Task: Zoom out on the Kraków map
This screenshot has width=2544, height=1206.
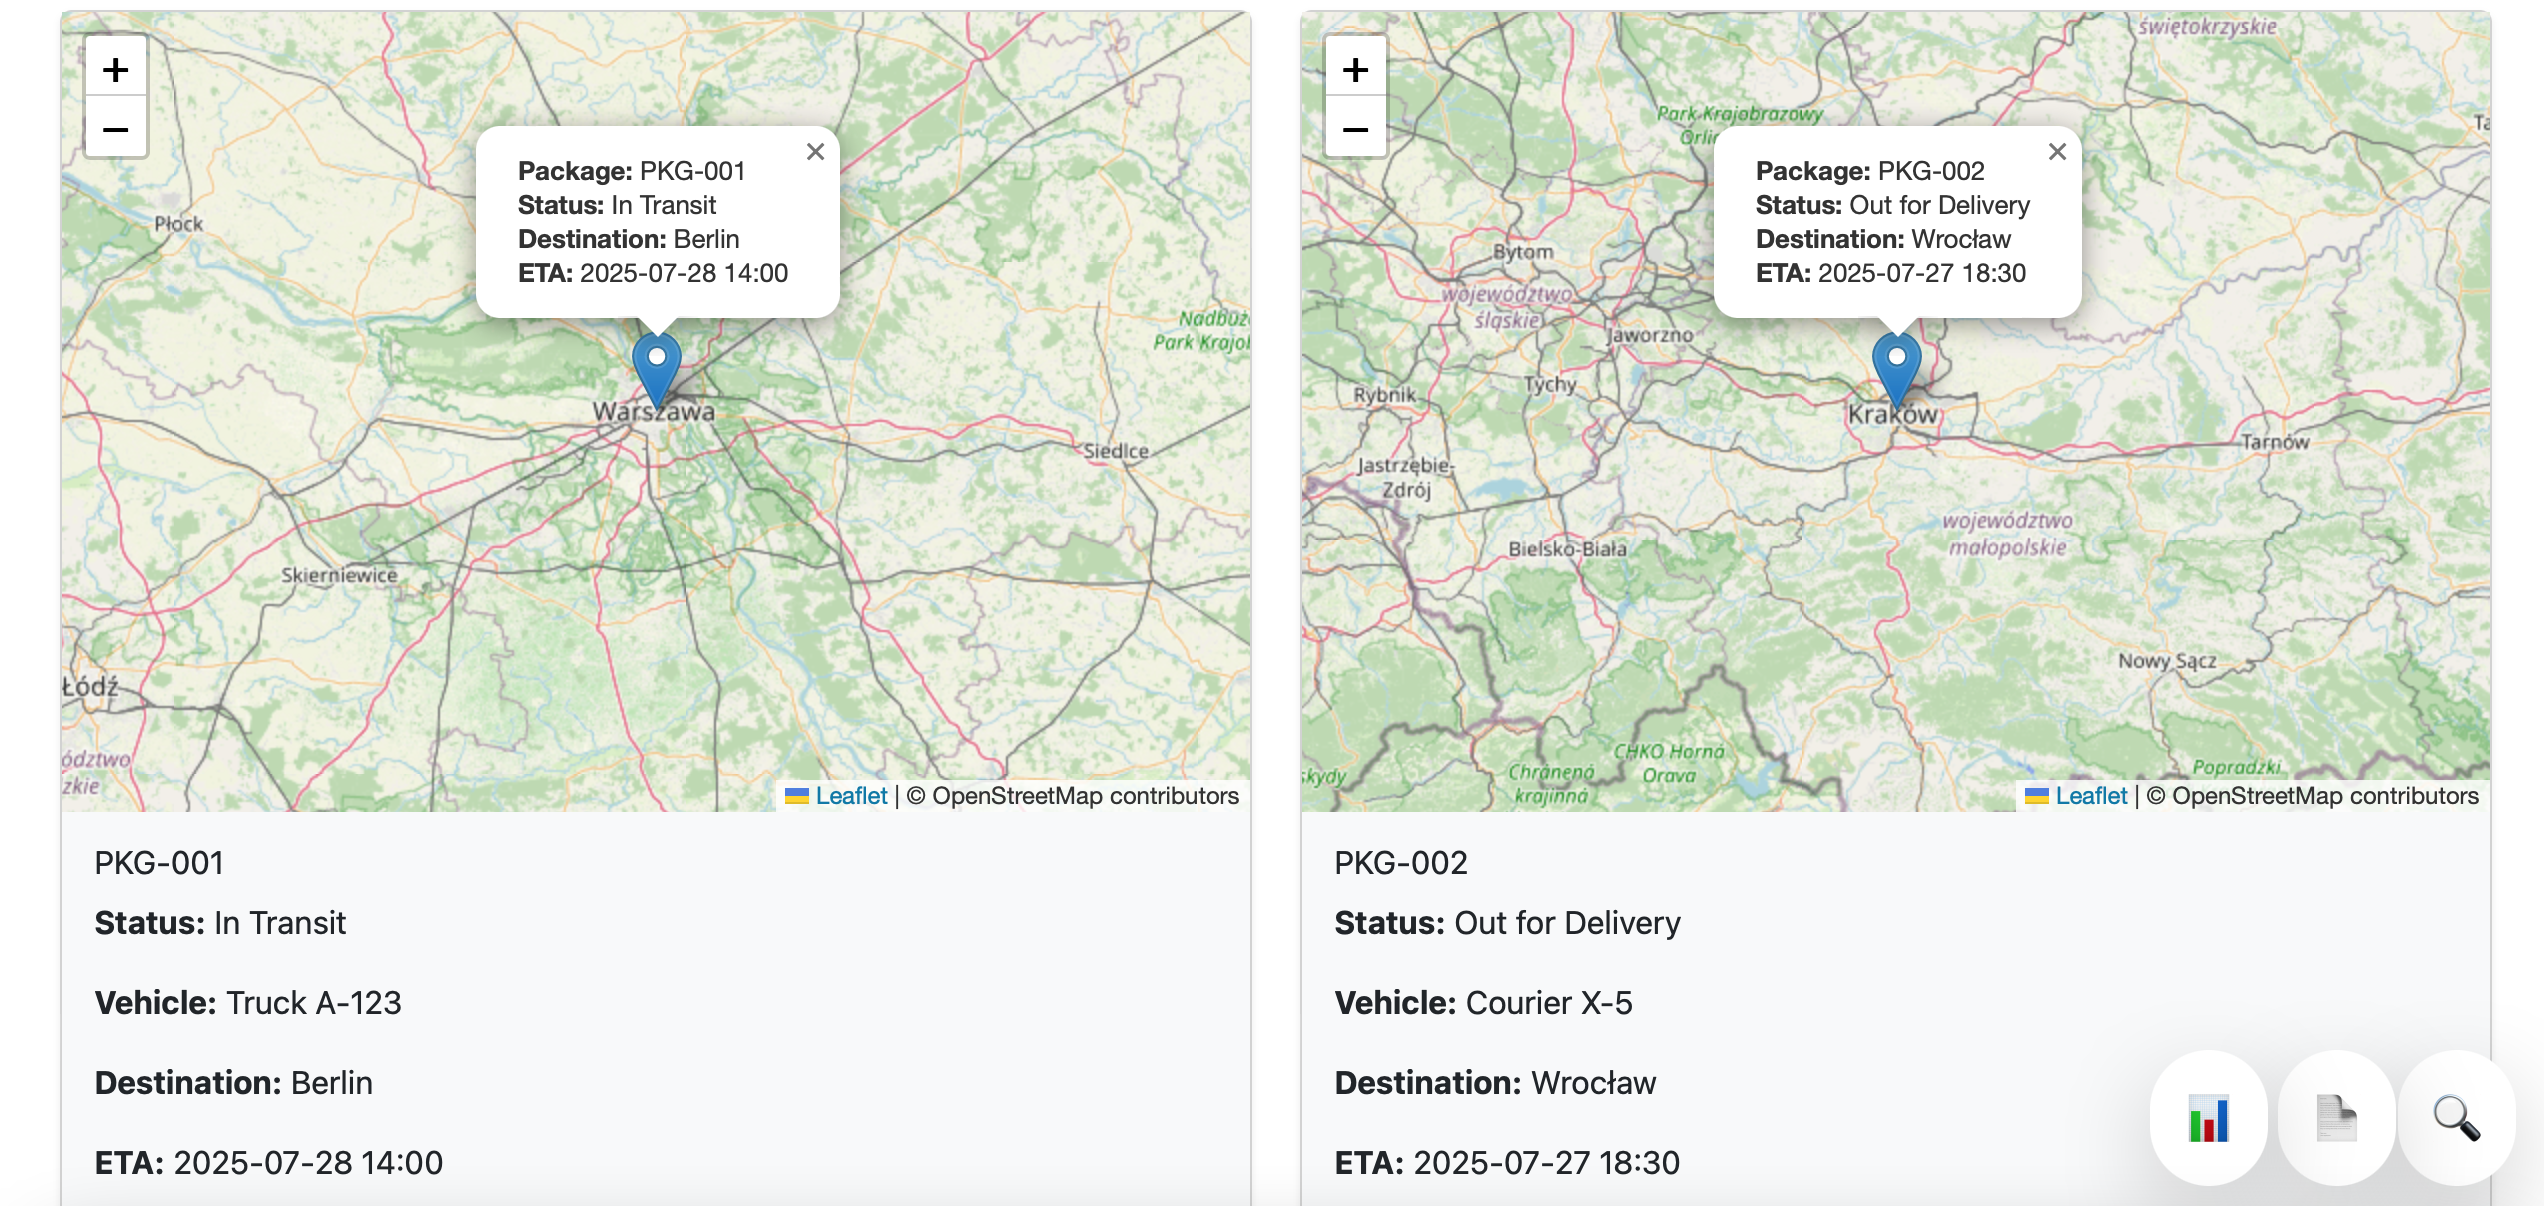Action: tap(1355, 129)
